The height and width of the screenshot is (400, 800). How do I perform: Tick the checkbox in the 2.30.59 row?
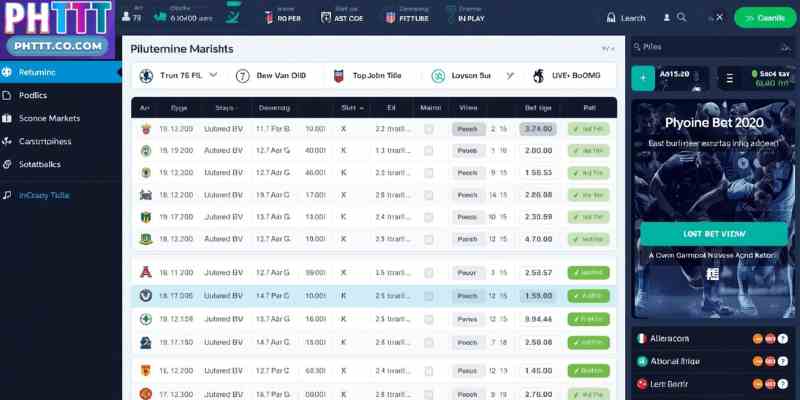(429, 217)
